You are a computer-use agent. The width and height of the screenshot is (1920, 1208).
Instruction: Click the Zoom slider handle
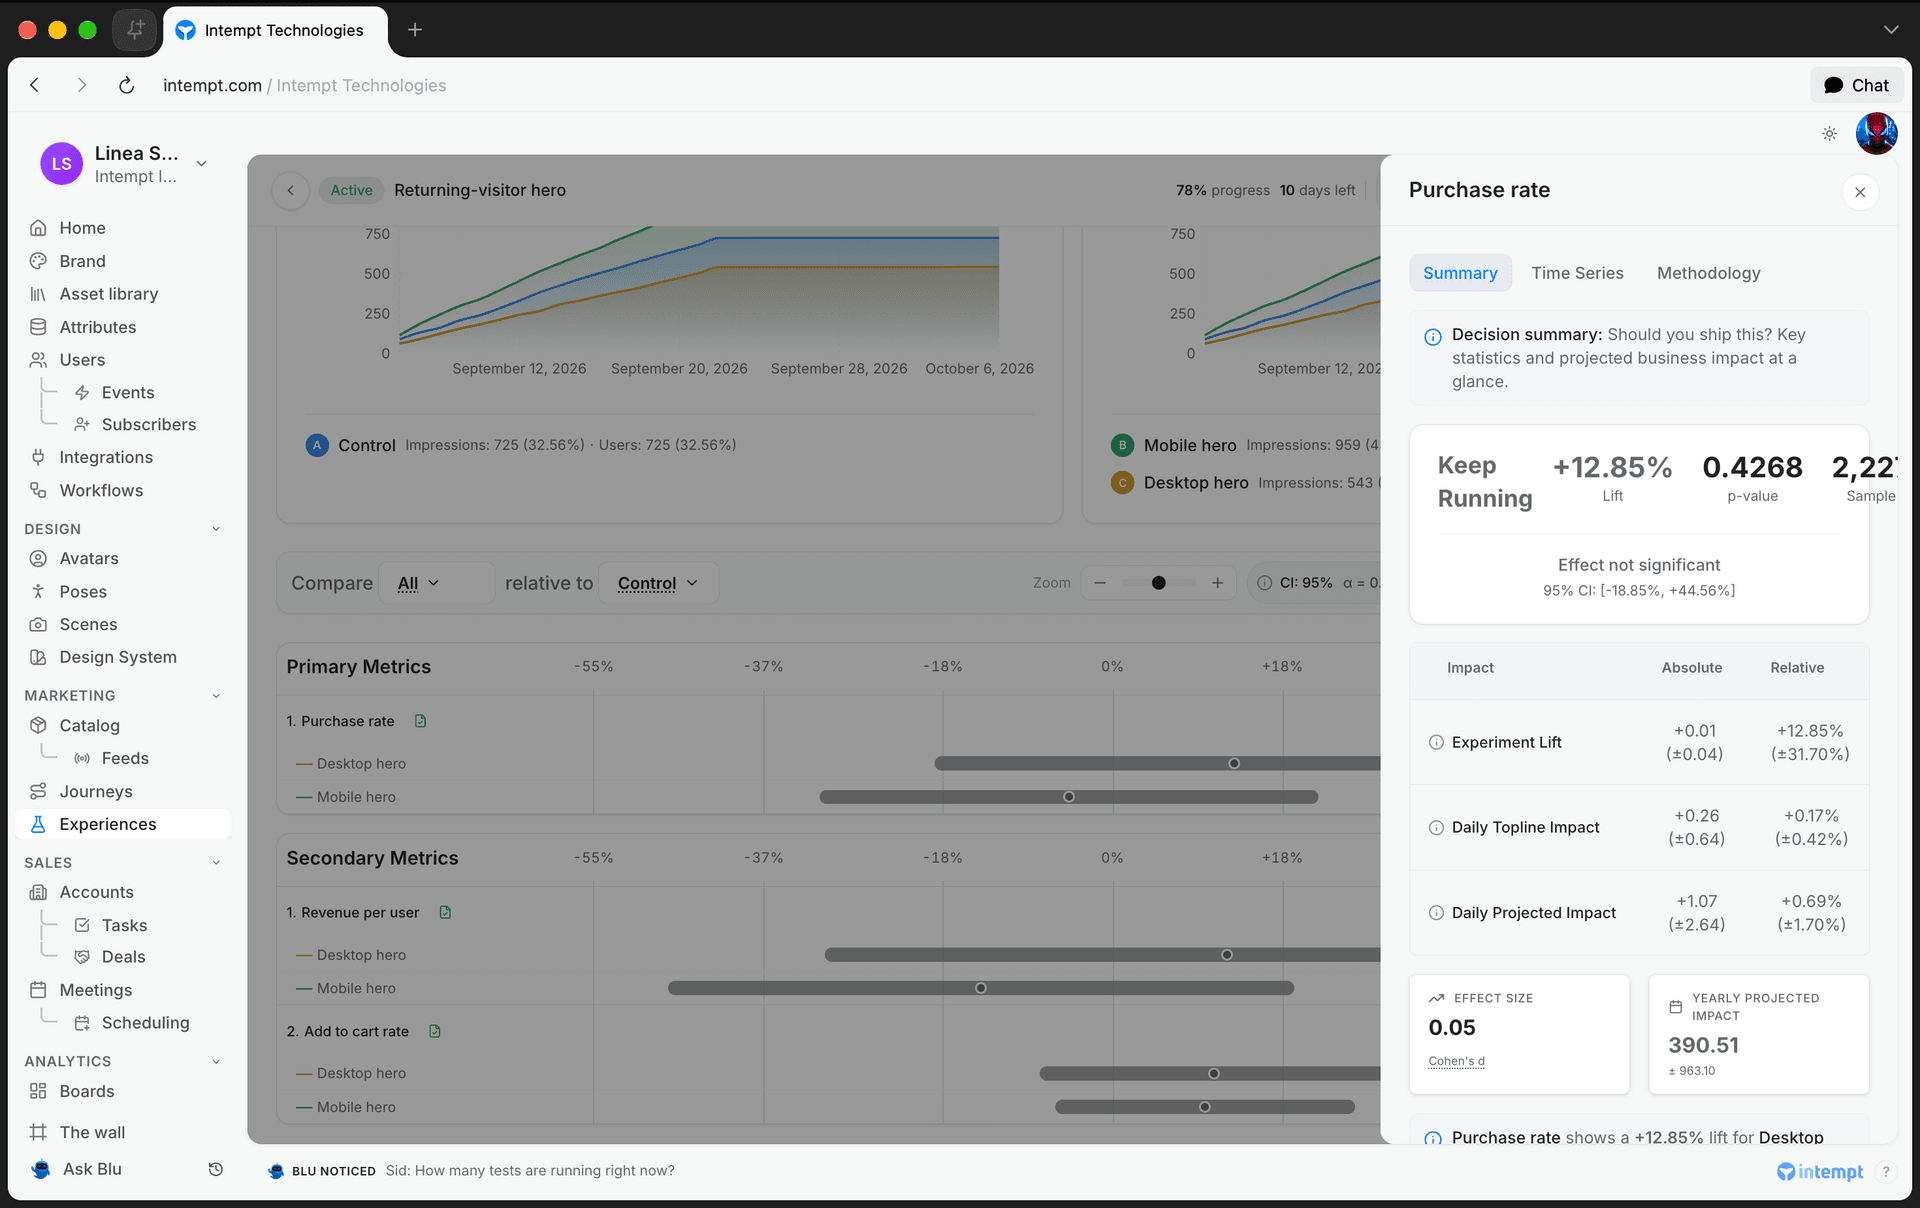tap(1158, 583)
